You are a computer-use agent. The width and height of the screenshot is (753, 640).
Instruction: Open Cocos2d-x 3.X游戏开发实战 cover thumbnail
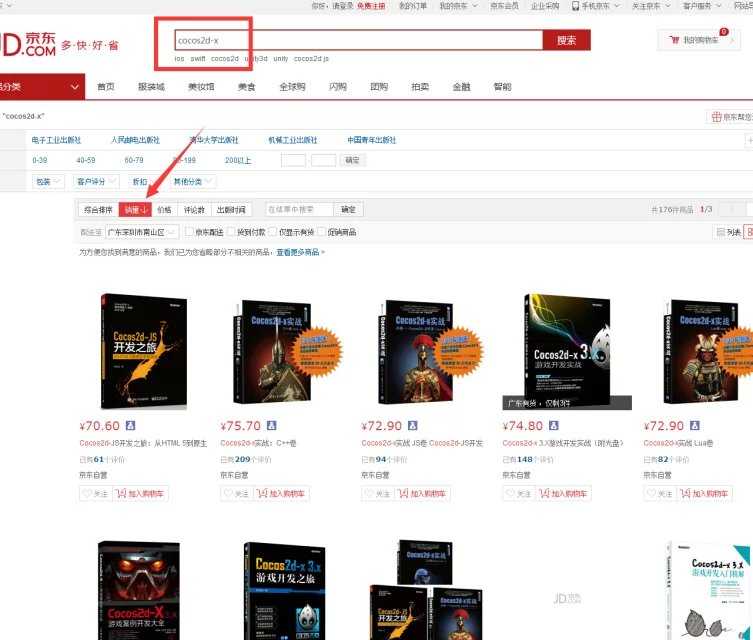coord(567,351)
